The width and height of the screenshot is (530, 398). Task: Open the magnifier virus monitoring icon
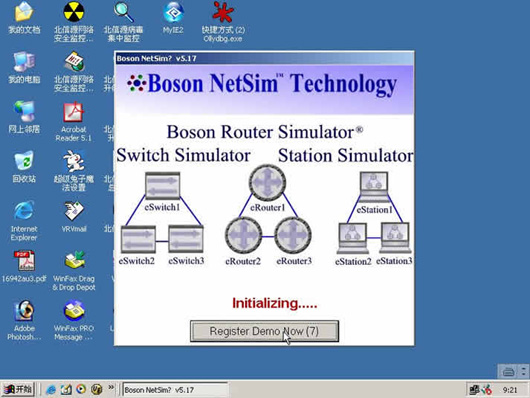pyautogui.click(x=123, y=22)
